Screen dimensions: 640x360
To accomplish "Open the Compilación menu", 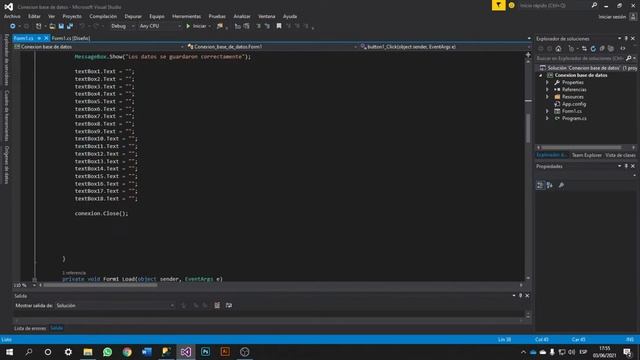I will 103,16.
